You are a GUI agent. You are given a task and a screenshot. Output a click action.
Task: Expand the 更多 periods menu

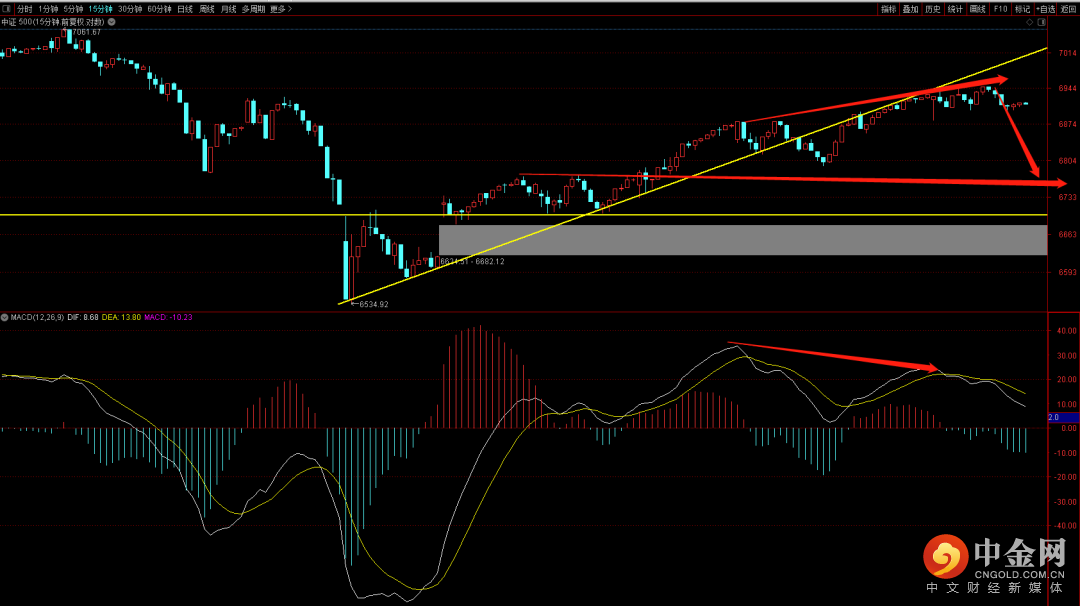[280, 9]
